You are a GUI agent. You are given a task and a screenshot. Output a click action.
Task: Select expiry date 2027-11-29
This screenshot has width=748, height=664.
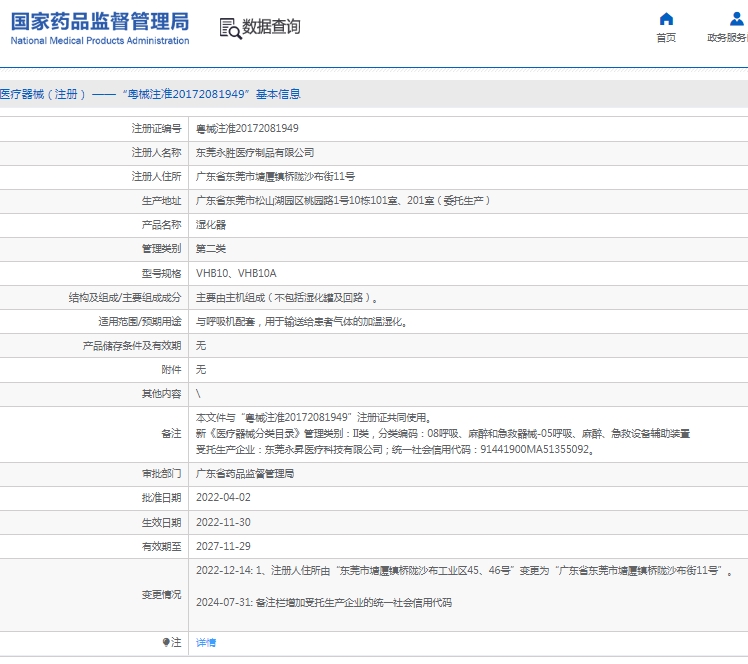point(223,546)
